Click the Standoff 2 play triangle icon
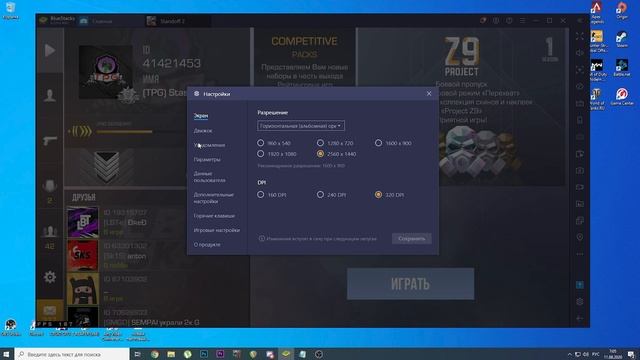The image size is (640, 360). pyautogui.click(x=50, y=50)
